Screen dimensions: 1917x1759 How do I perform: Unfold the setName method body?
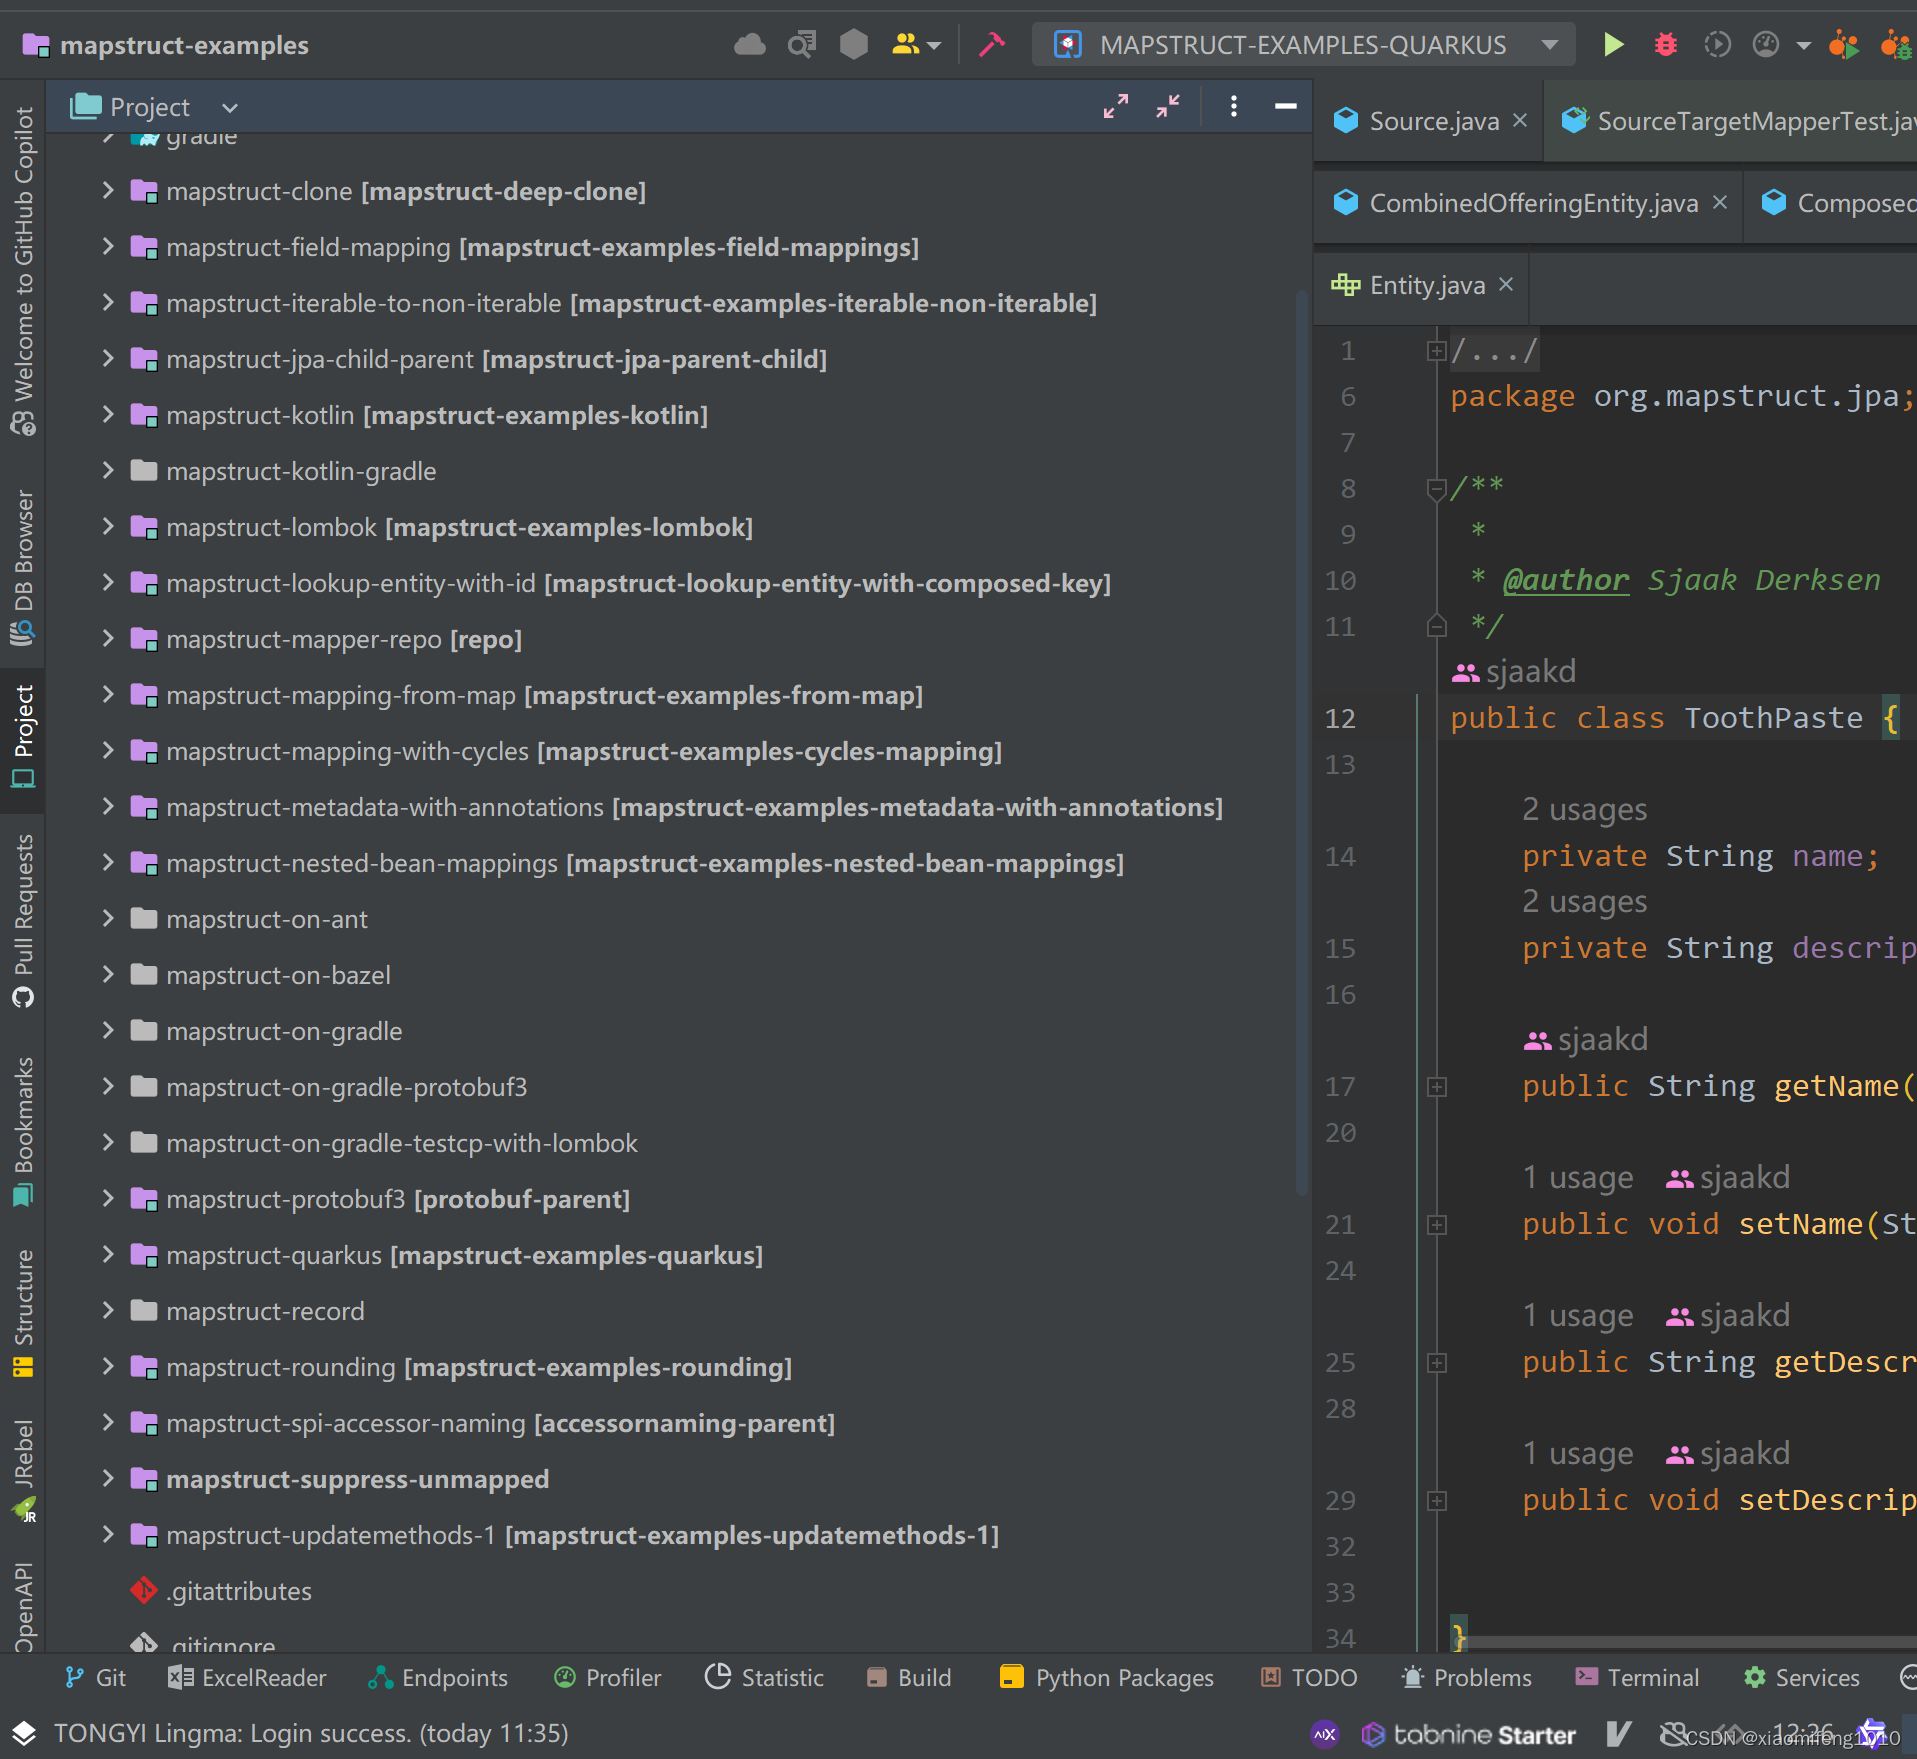click(x=1437, y=1225)
